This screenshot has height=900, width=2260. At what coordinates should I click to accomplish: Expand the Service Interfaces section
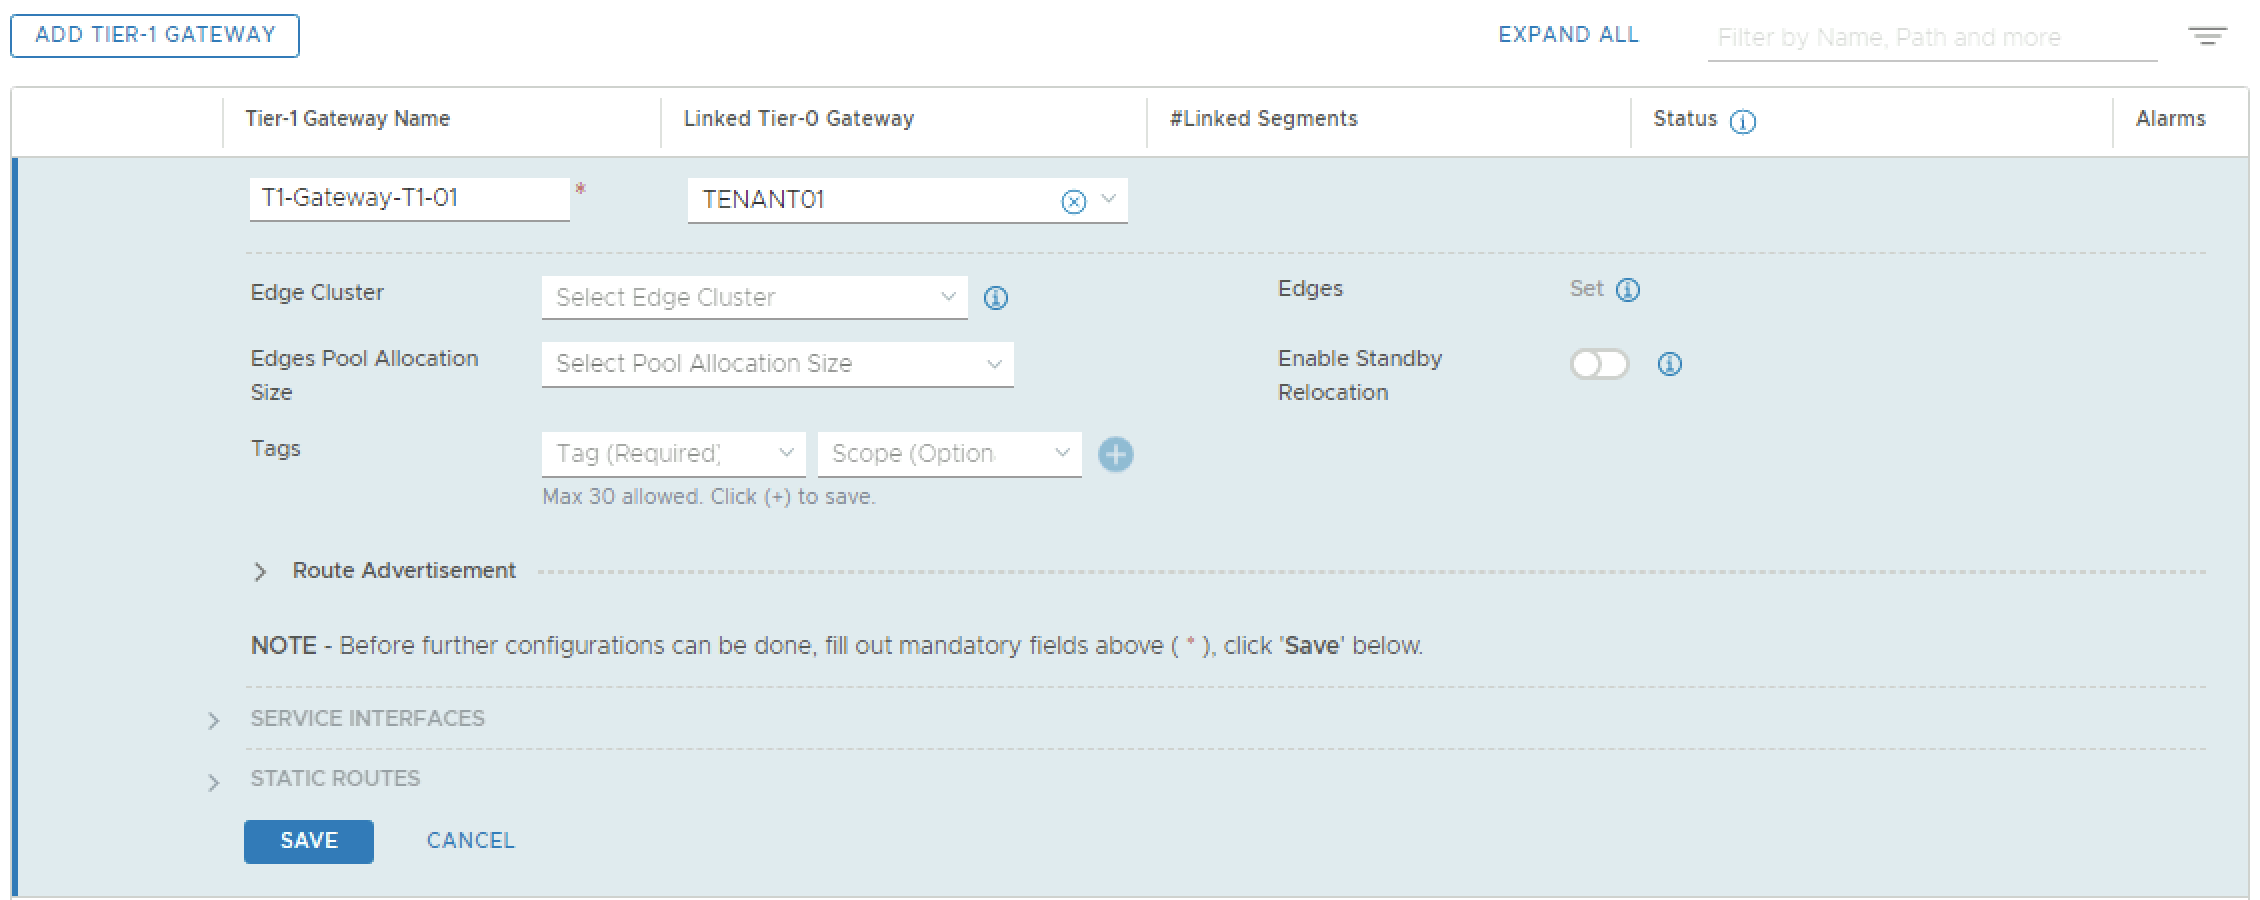[x=213, y=721]
